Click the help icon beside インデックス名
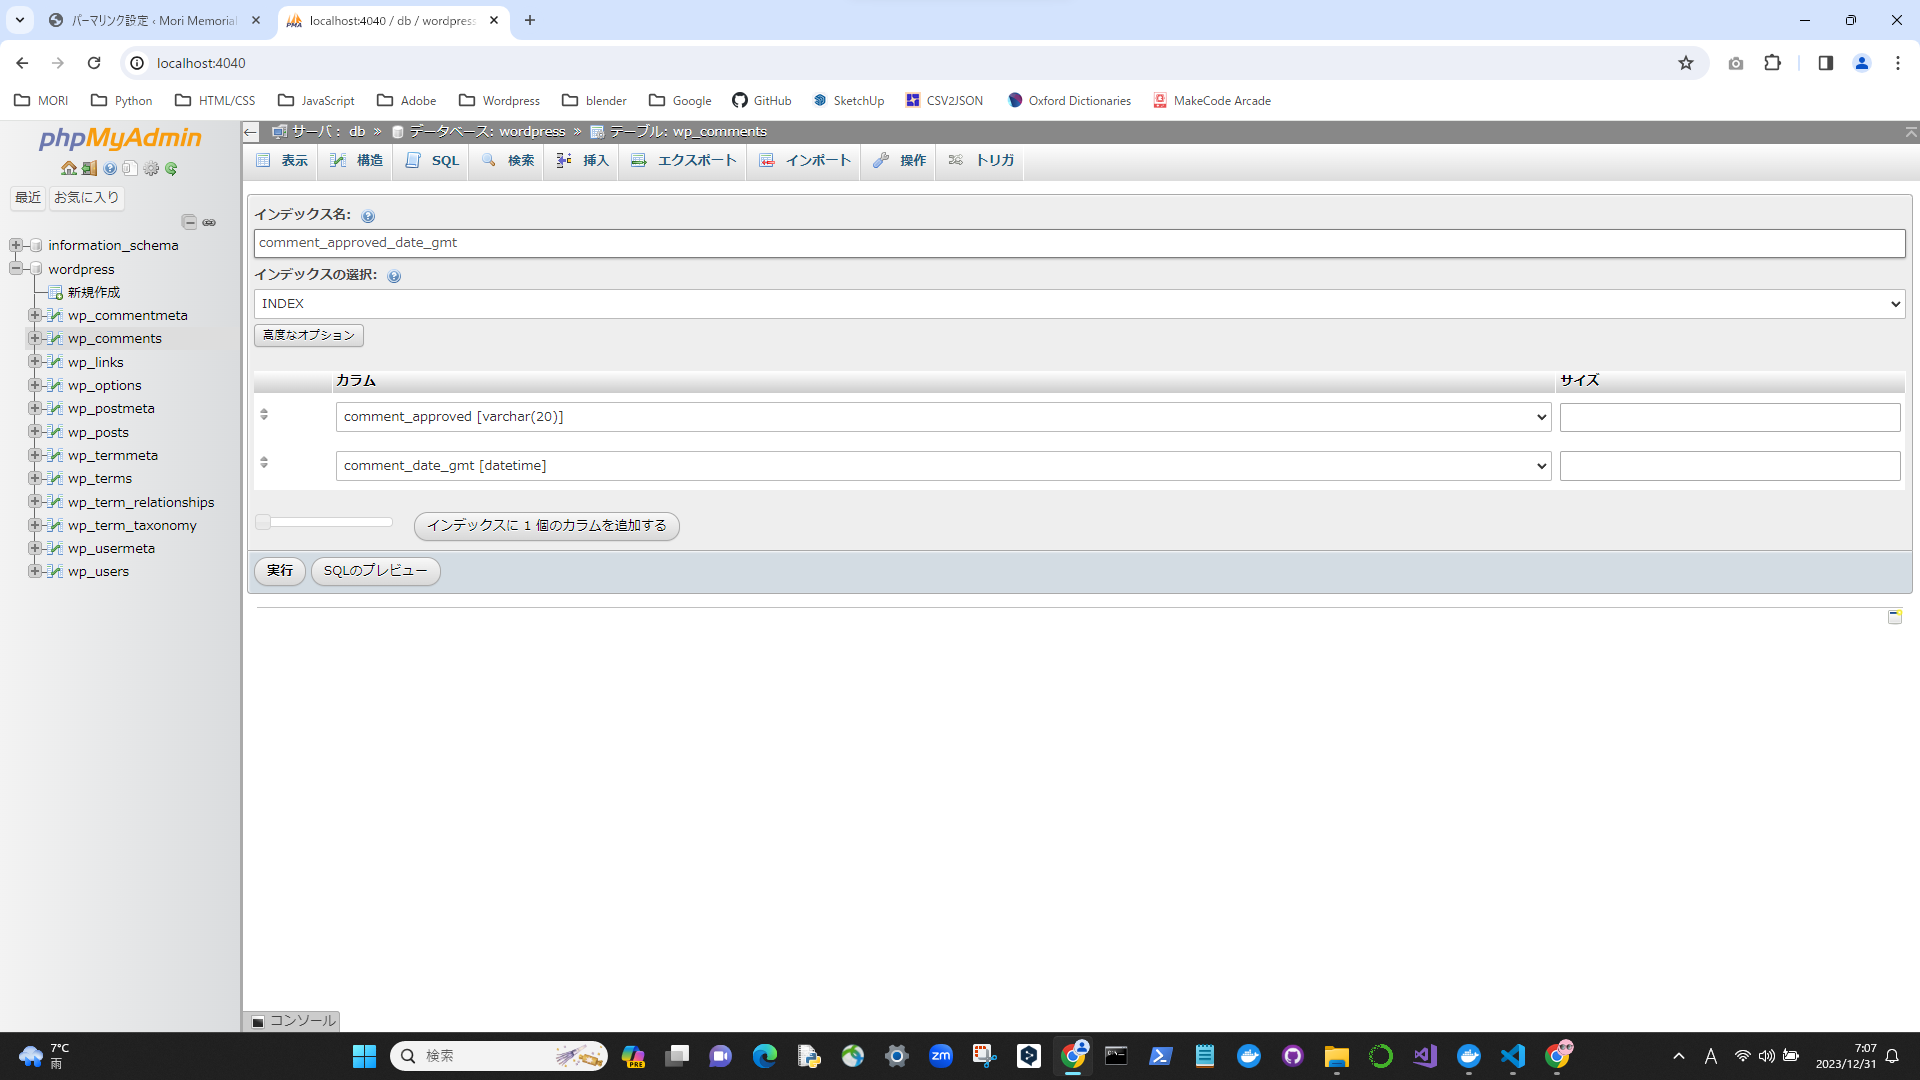The image size is (1920, 1080). (x=368, y=216)
